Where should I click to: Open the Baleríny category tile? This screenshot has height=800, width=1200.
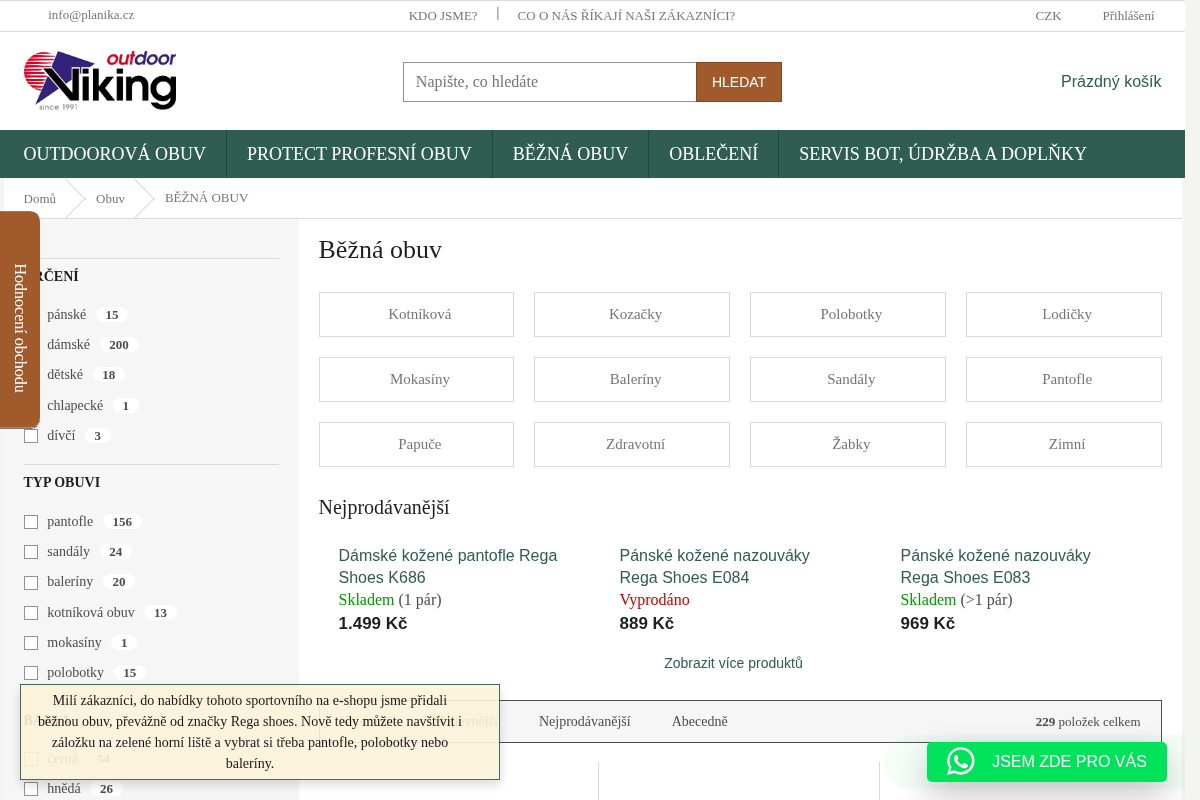tap(632, 379)
